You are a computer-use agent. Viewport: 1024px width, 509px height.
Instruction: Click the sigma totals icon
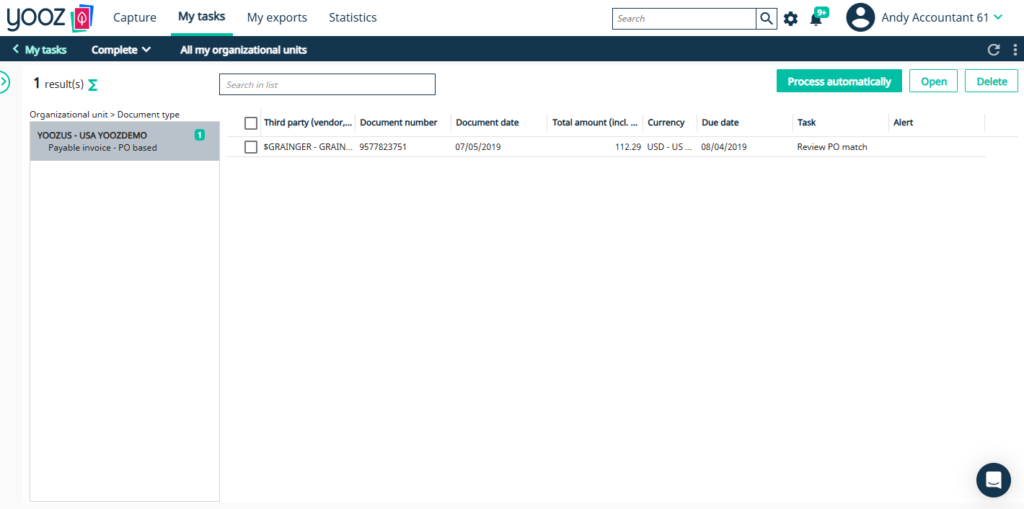93,84
